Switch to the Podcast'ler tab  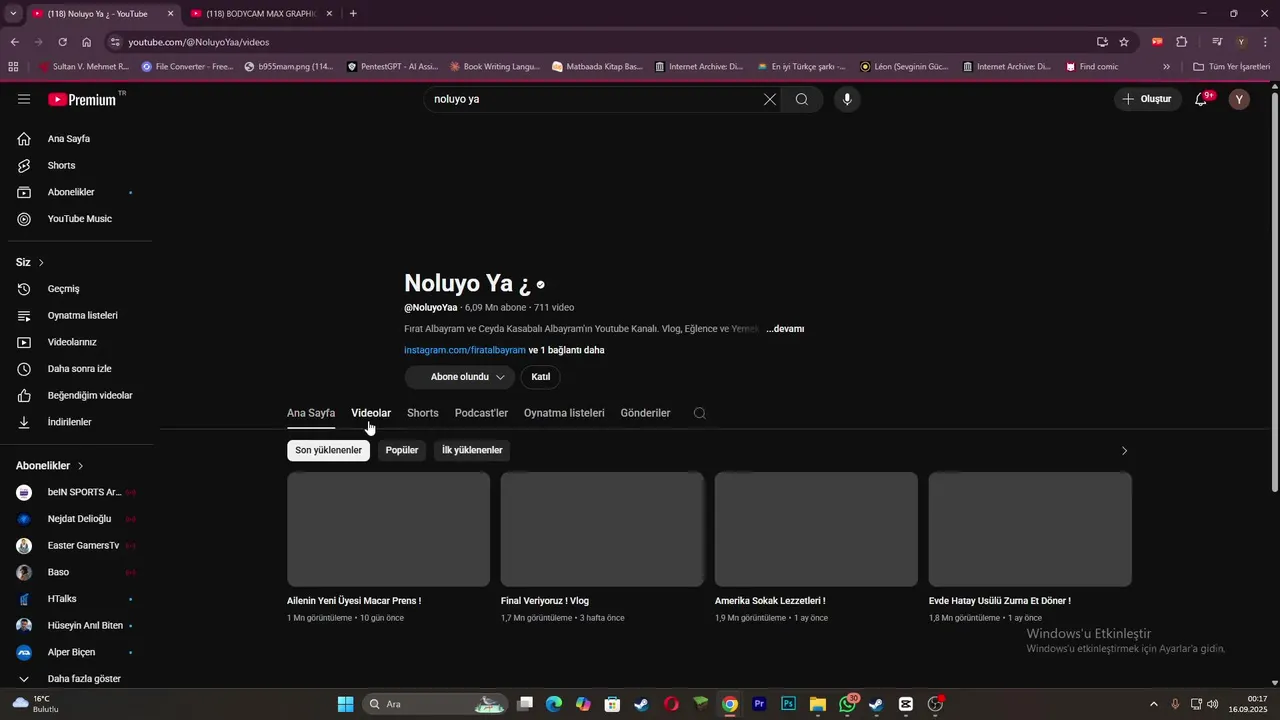pyautogui.click(x=481, y=413)
